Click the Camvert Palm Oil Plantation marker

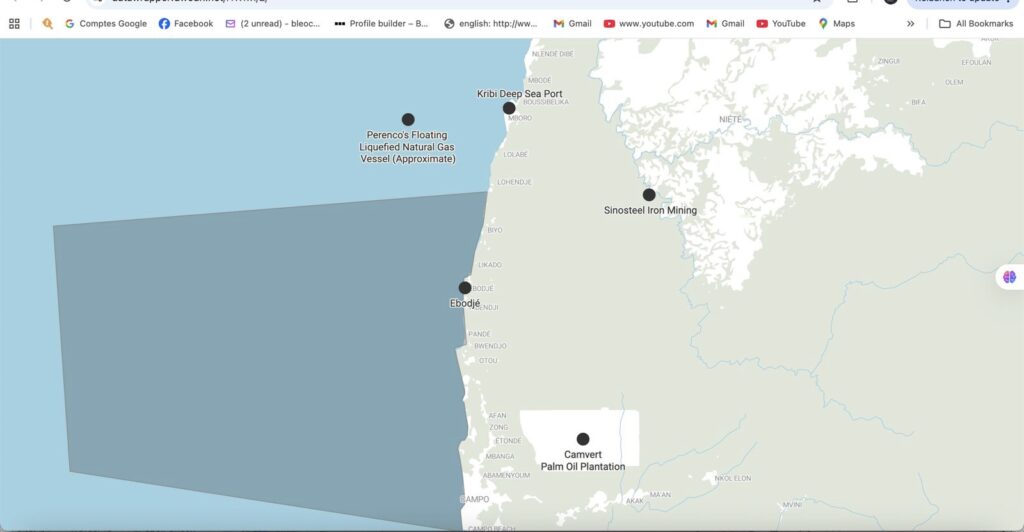(583, 439)
